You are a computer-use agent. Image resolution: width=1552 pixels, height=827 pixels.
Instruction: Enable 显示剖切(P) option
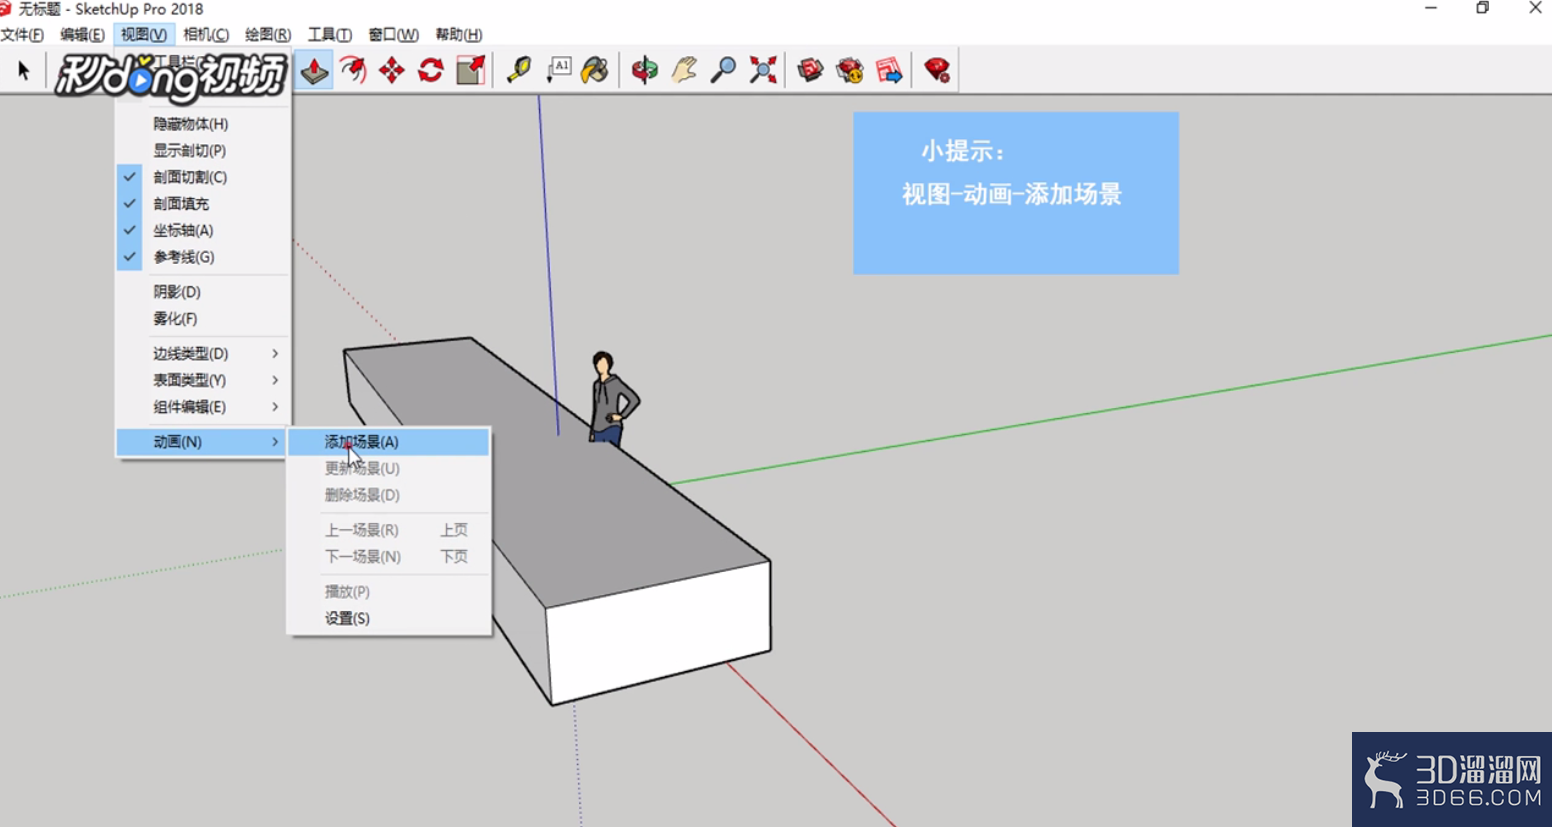(203, 150)
